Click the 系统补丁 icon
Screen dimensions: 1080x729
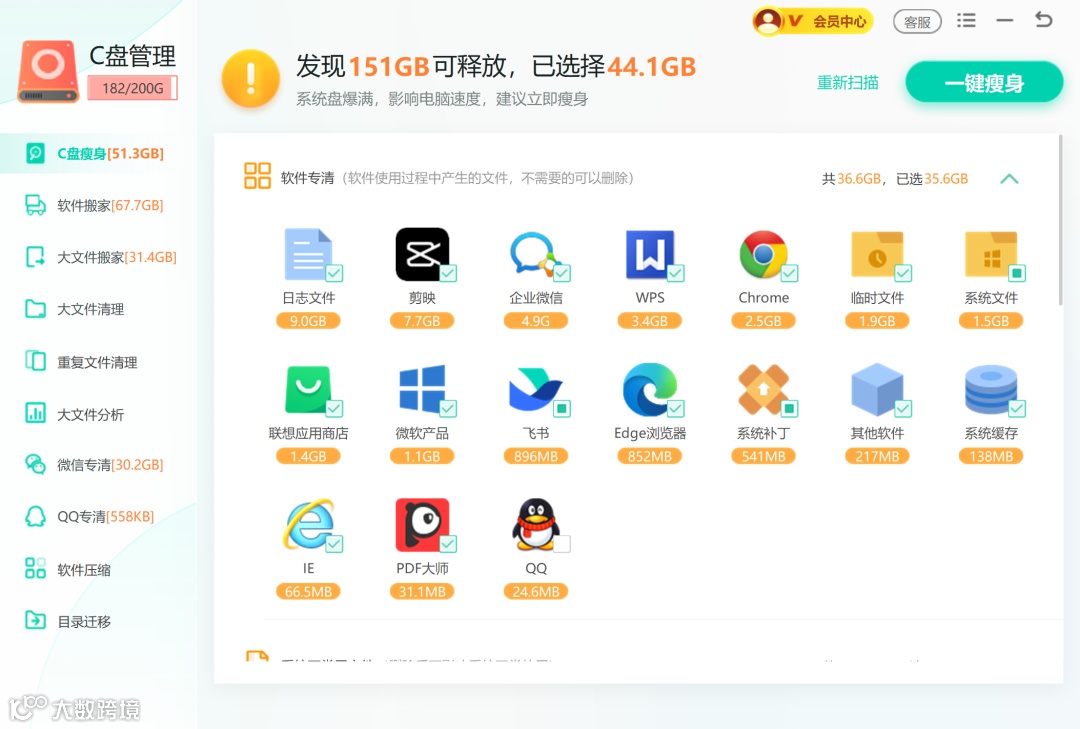(763, 389)
